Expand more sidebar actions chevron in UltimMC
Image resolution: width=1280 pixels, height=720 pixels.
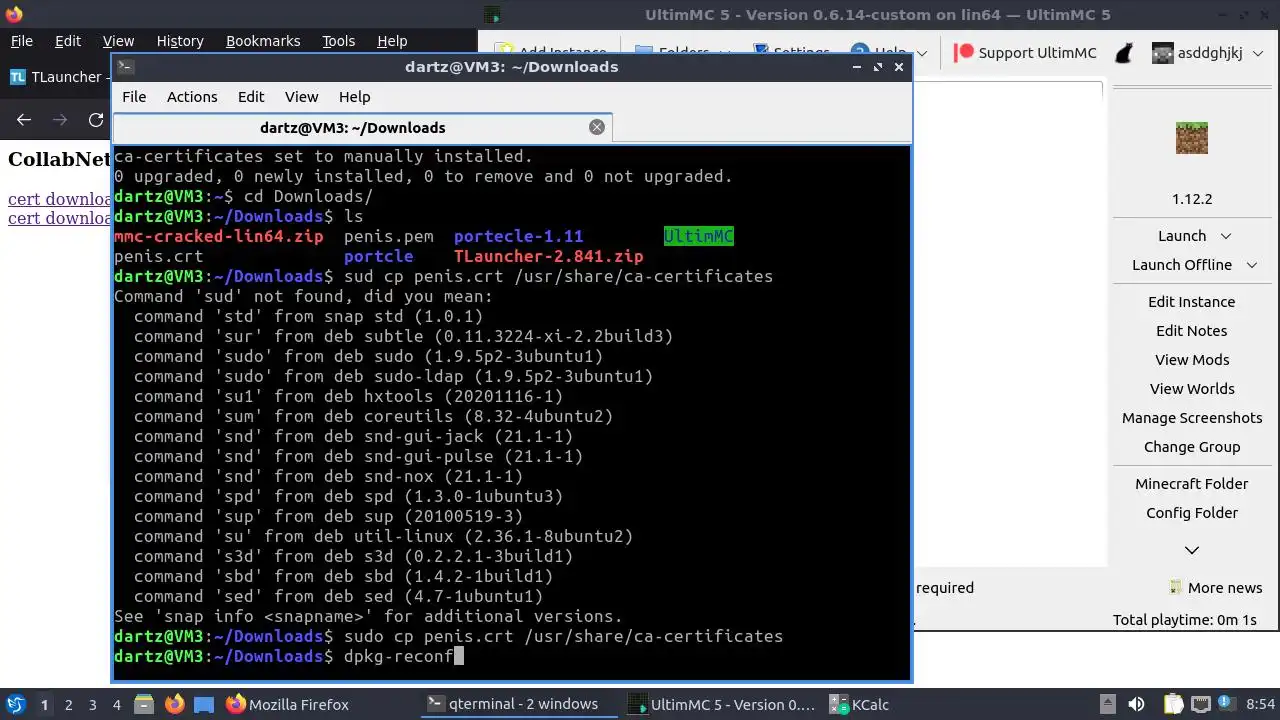1192,550
